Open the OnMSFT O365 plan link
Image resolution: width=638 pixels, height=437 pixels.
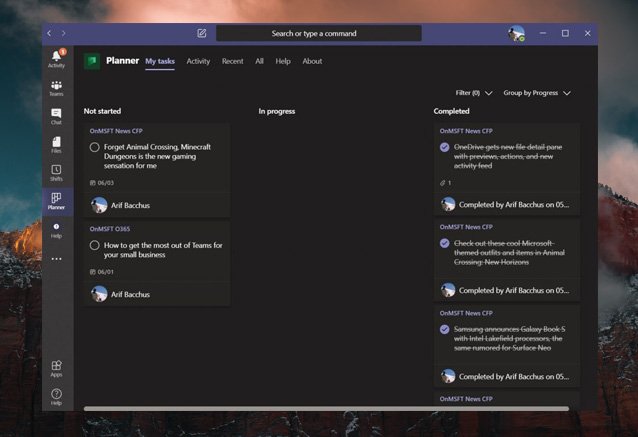(110, 228)
